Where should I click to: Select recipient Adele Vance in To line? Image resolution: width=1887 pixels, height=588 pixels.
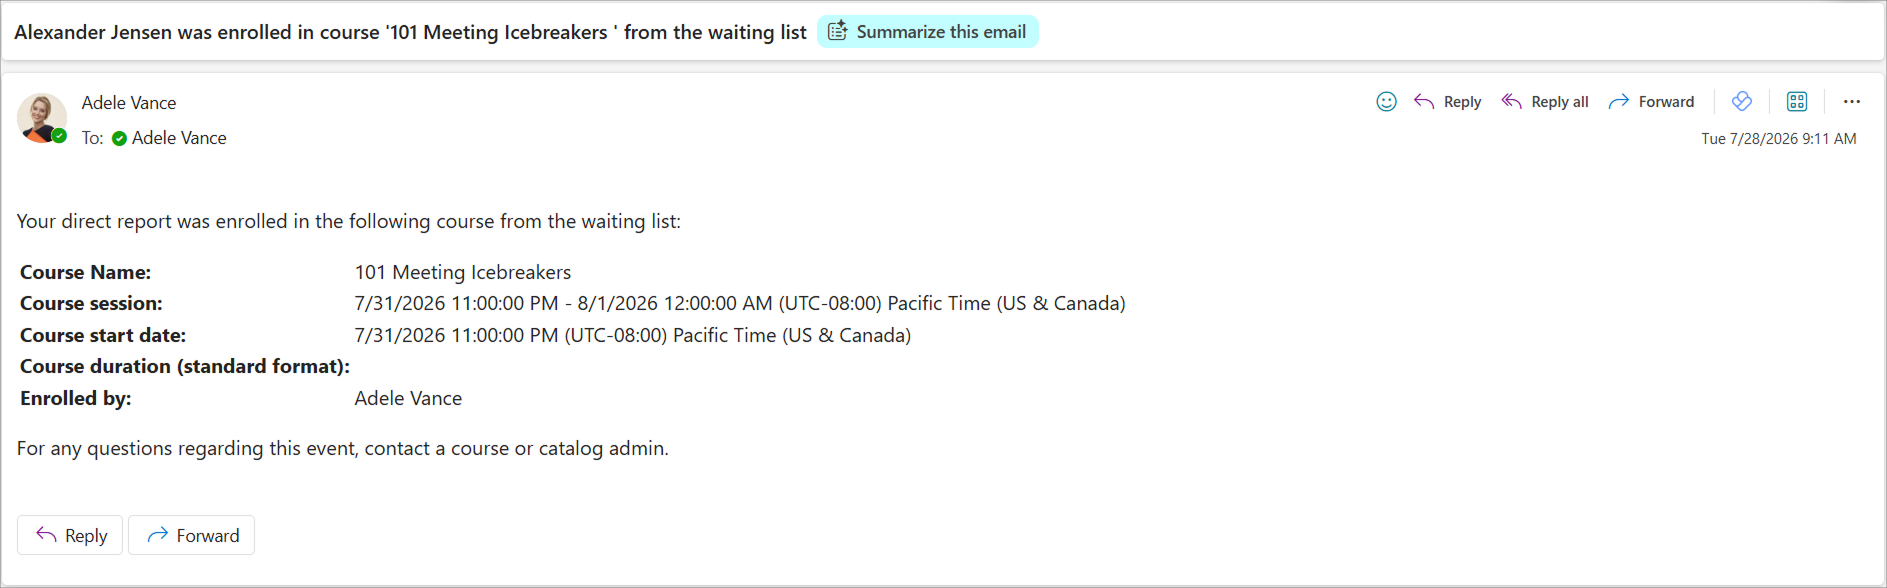coord(179,138)
